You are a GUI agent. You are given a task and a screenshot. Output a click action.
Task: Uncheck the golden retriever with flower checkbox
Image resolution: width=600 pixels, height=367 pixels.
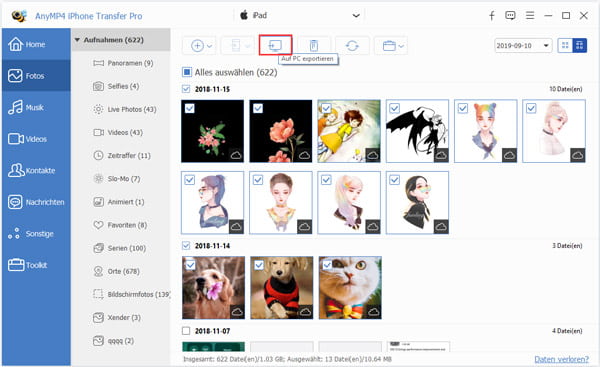tap(190, 265)
